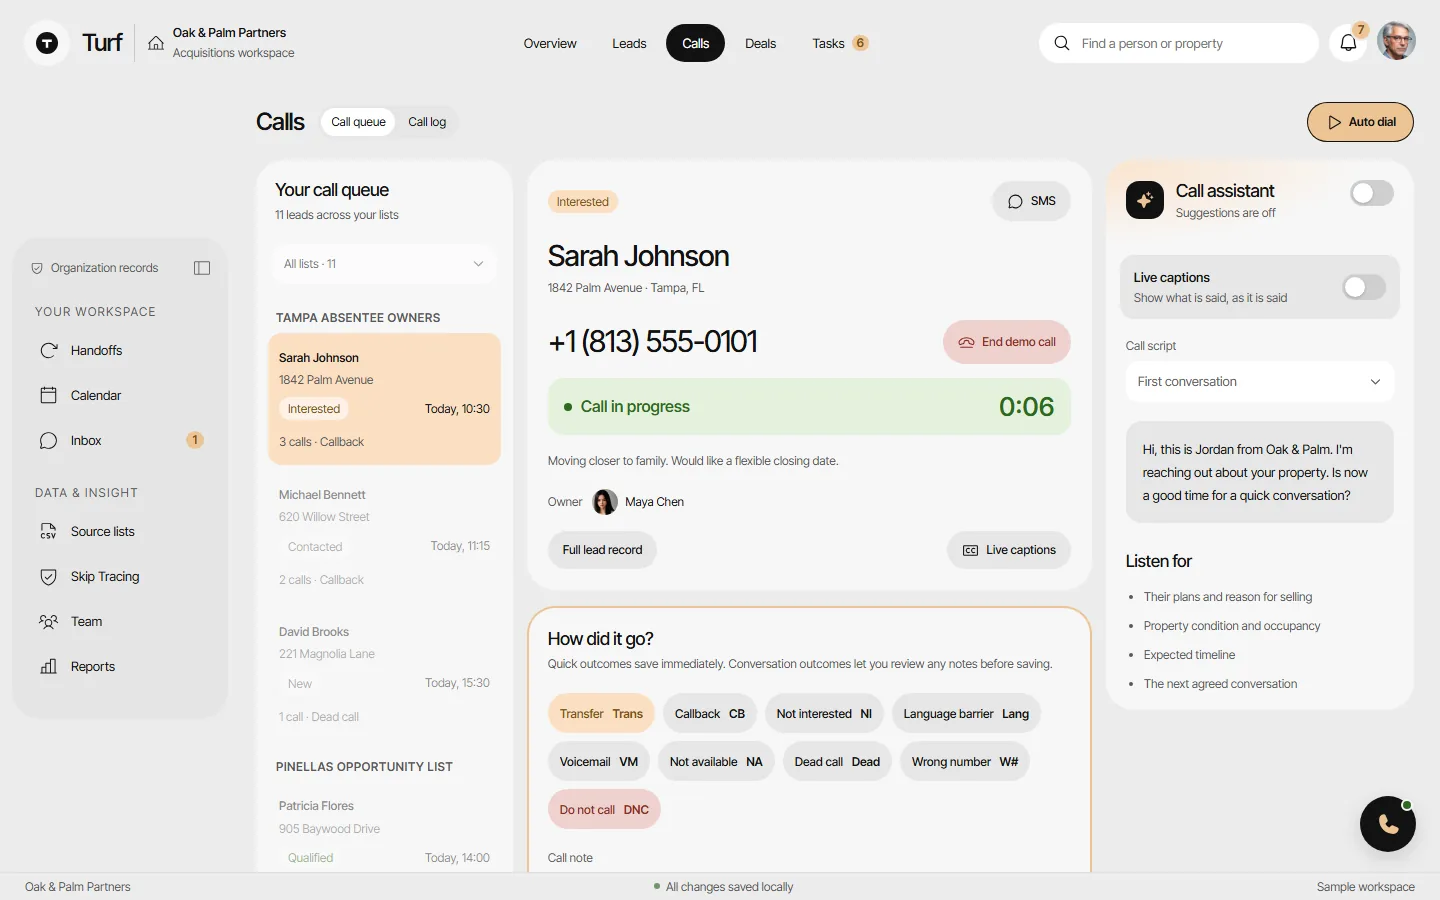Open Handoffs in the sidebar
The width and height of the screenshot is (1440, 900).
[120, 351]
